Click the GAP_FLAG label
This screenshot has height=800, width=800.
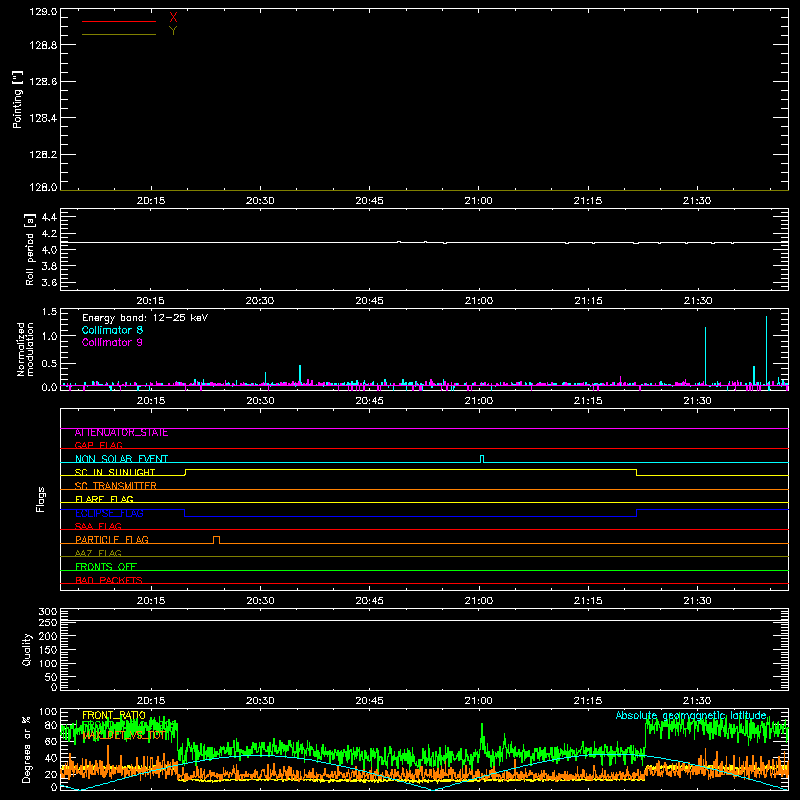tap(98, 445)
